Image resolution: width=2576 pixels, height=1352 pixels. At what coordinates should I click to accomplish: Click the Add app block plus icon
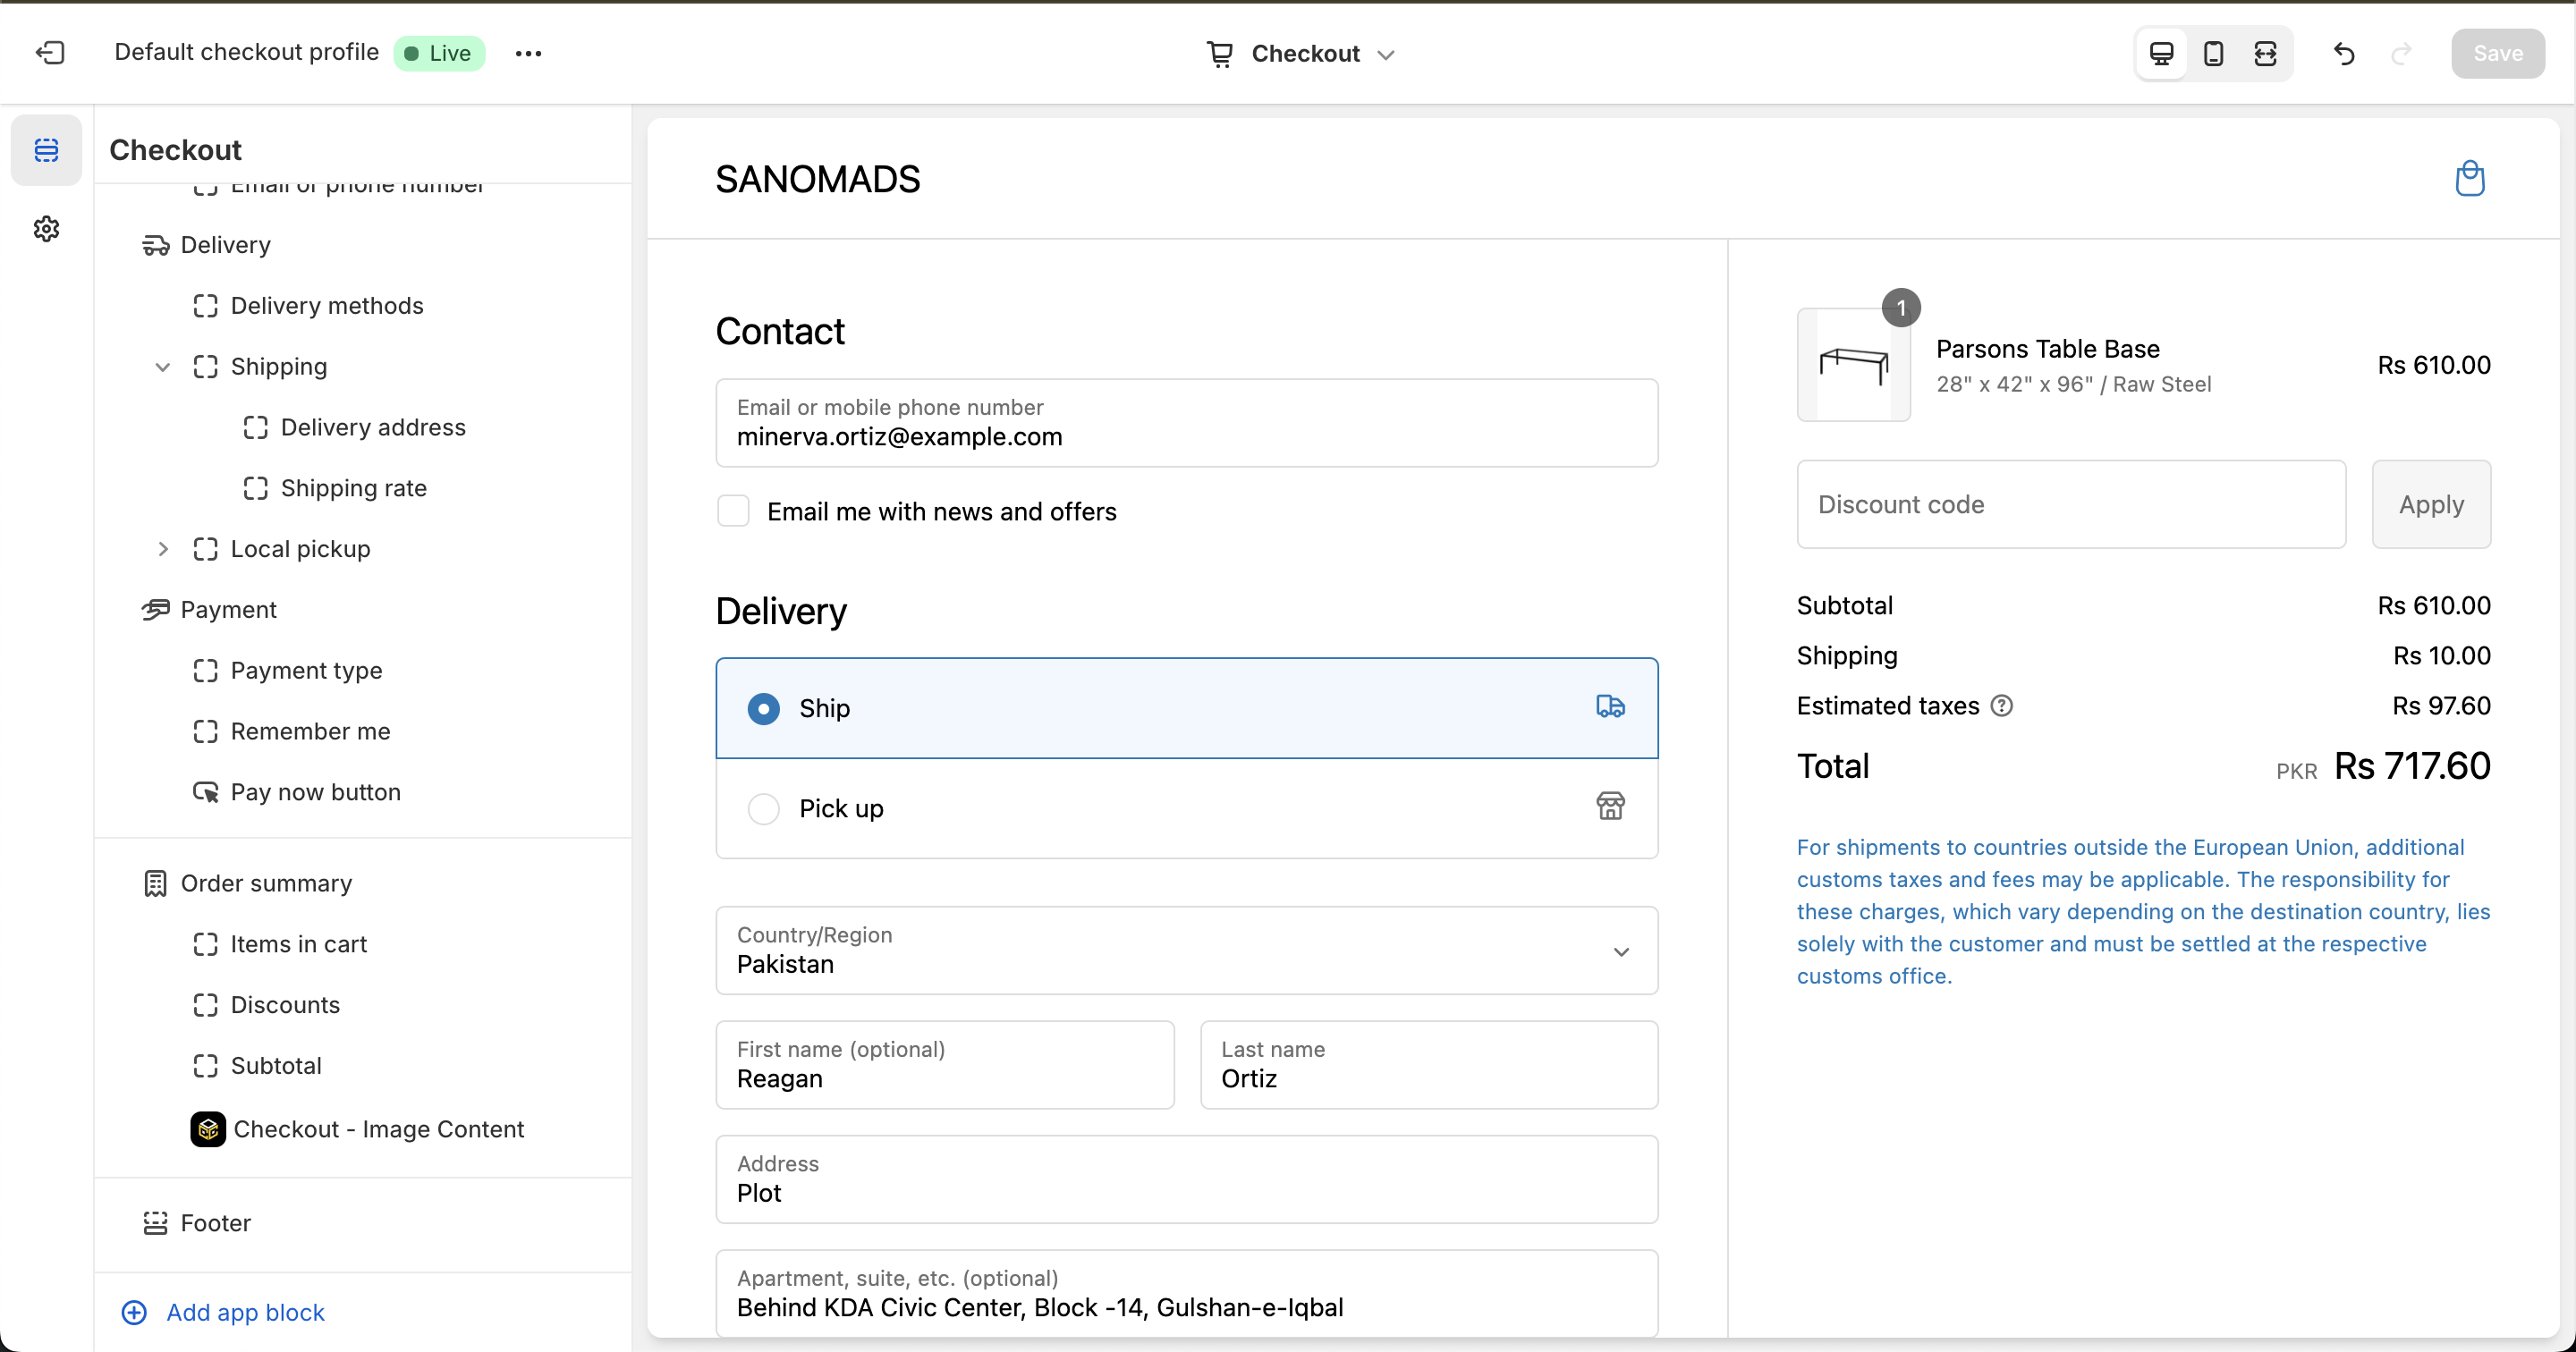[134, 1312]
